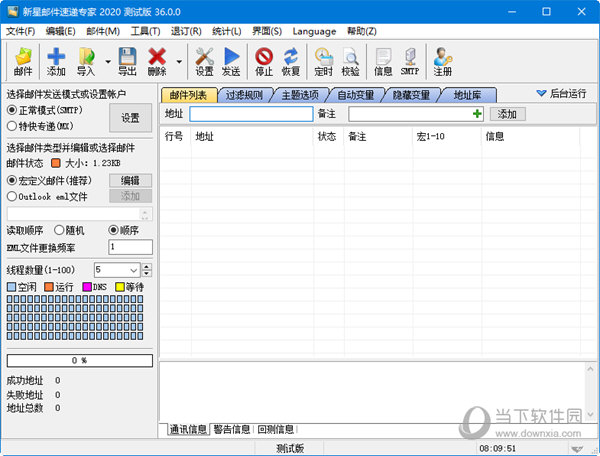The height and width of the screenshot is (456, 600).
Task: Open the 编辑(E) menu
Action: click(60, 31)
